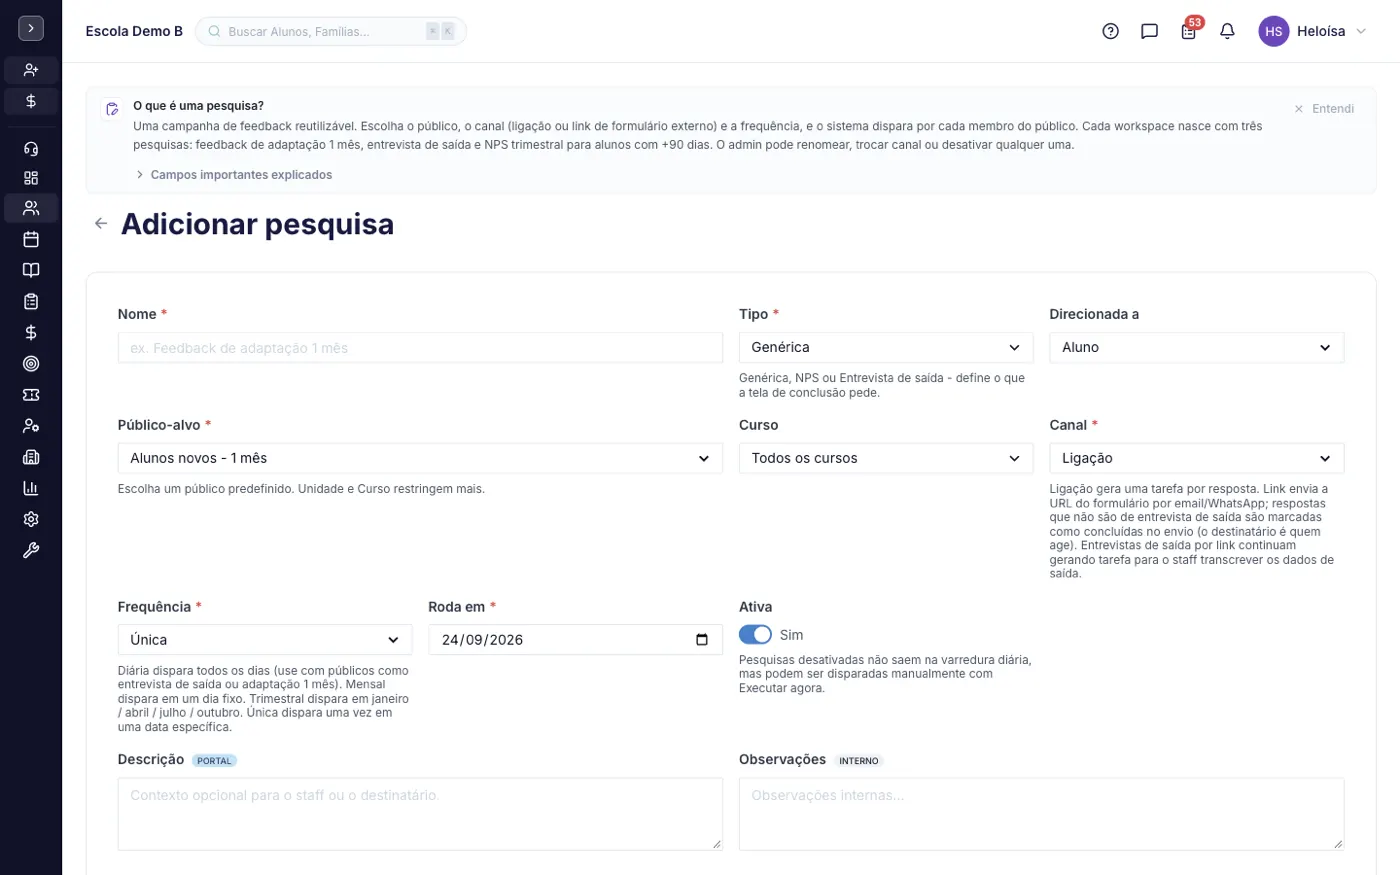Open the Frequência dropdown showing Única

(265, 640)
